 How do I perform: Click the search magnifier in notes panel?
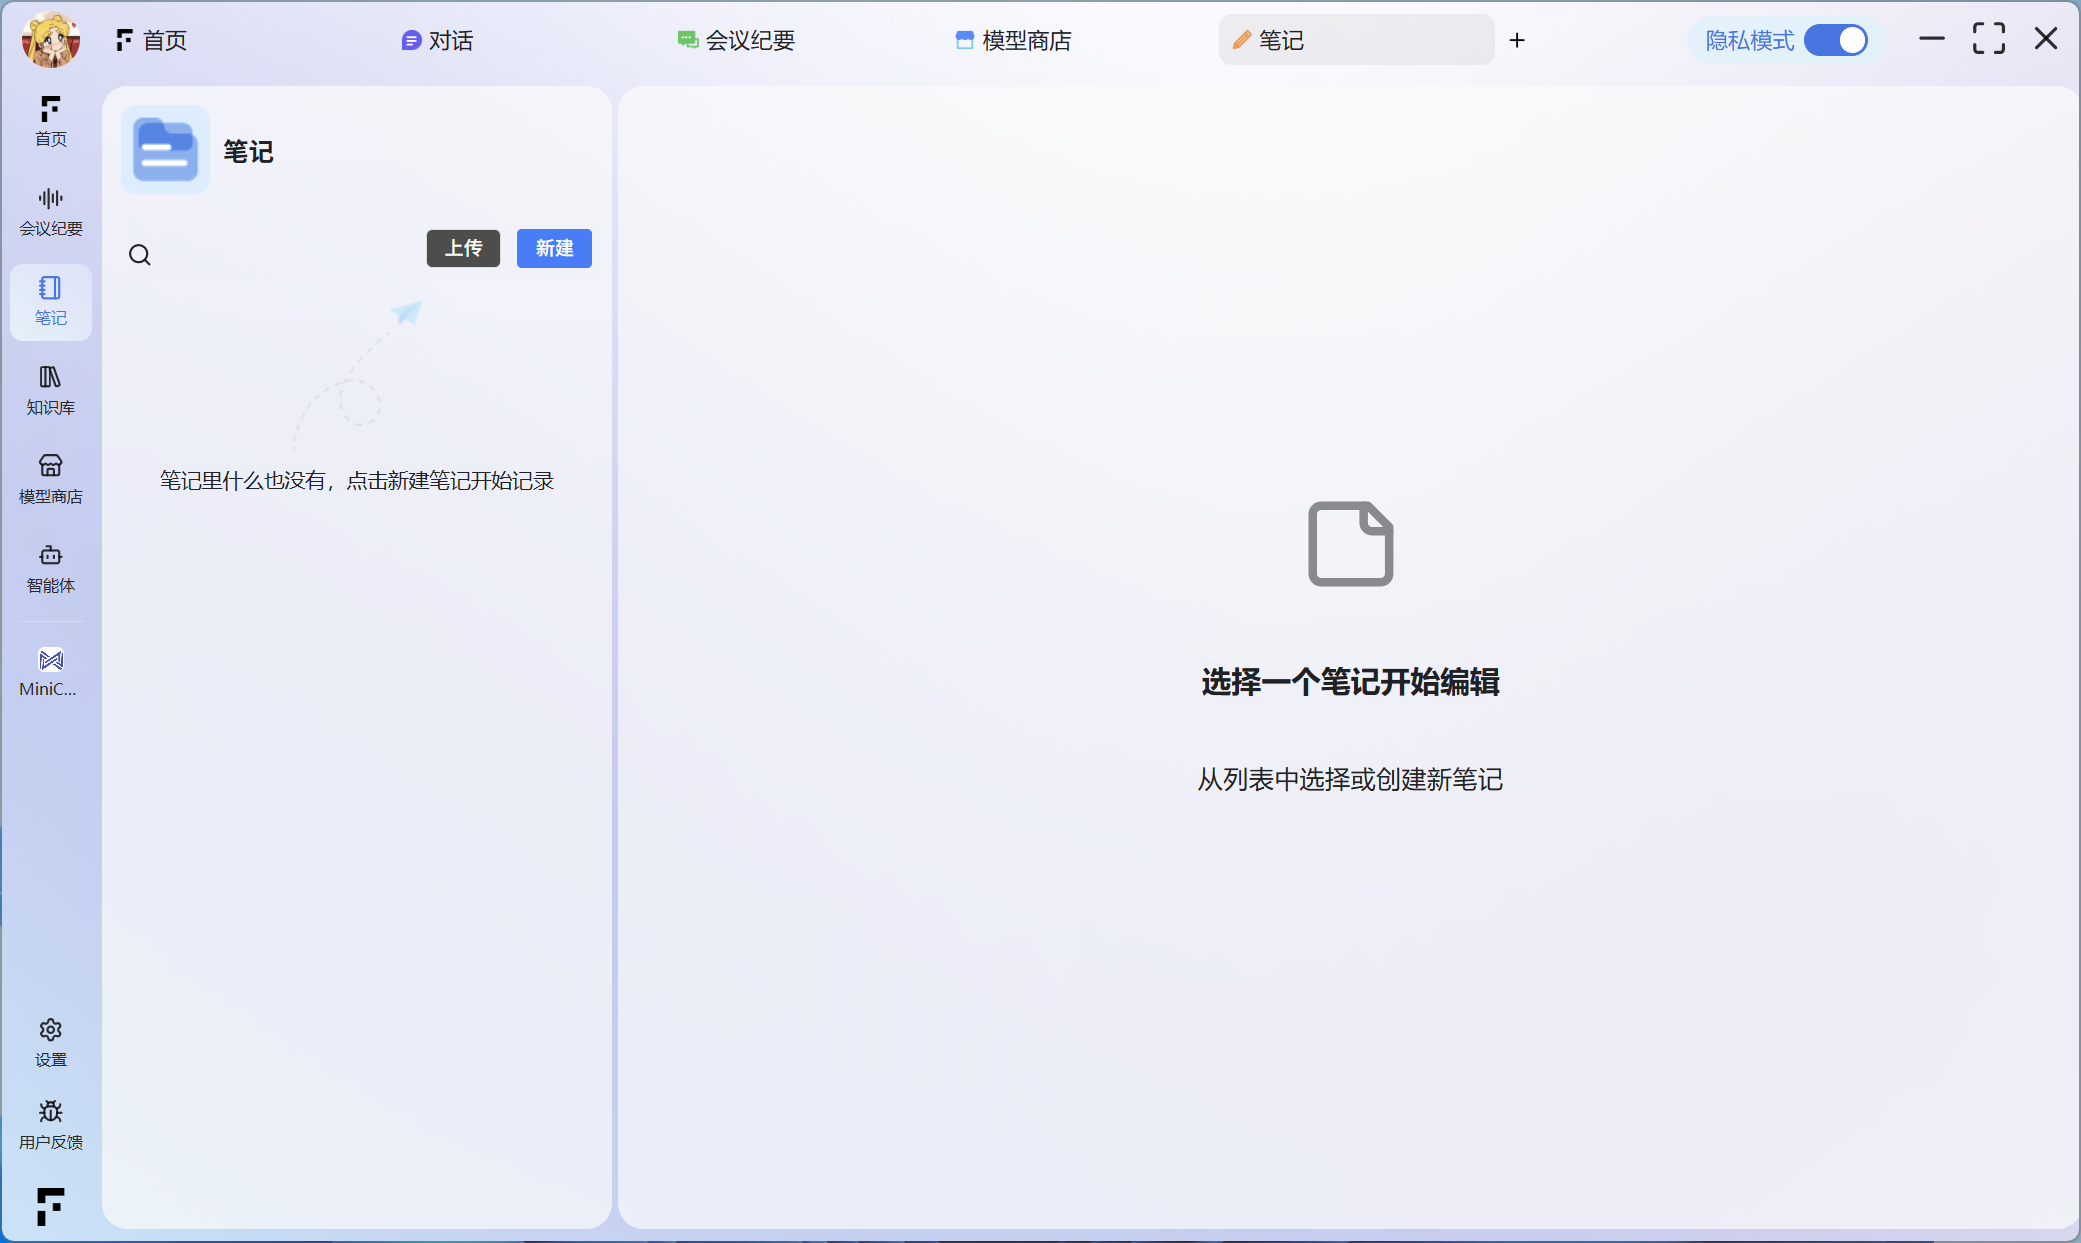140,255
